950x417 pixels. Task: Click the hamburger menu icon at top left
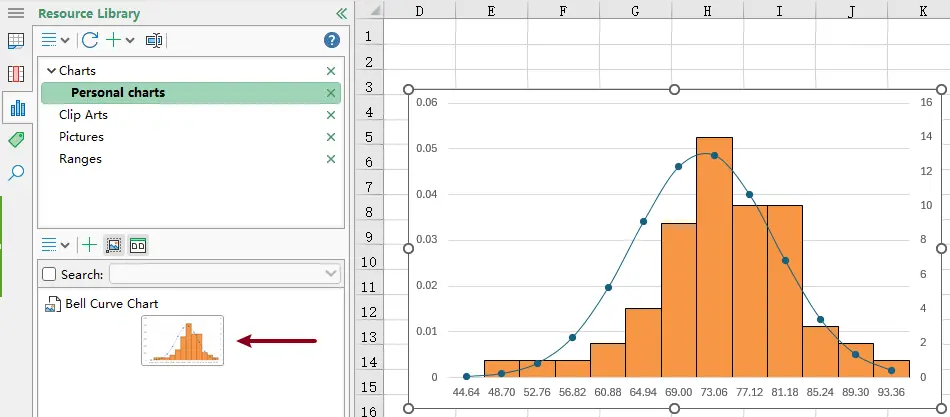tap(16, 13)
